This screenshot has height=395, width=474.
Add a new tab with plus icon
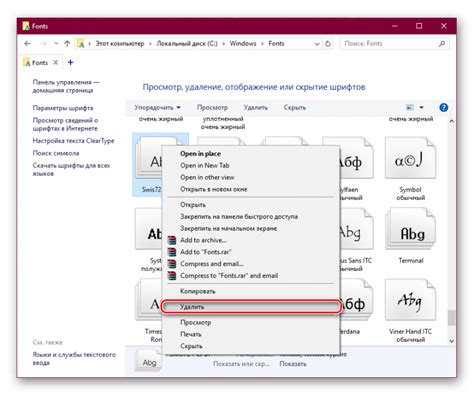coord(70,62)
